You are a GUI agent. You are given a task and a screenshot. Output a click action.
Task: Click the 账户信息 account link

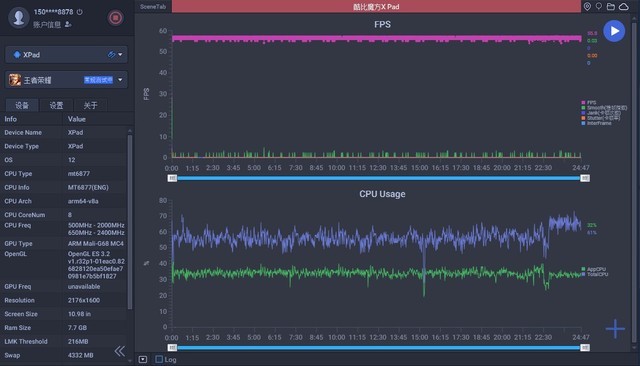pos(47,24)
